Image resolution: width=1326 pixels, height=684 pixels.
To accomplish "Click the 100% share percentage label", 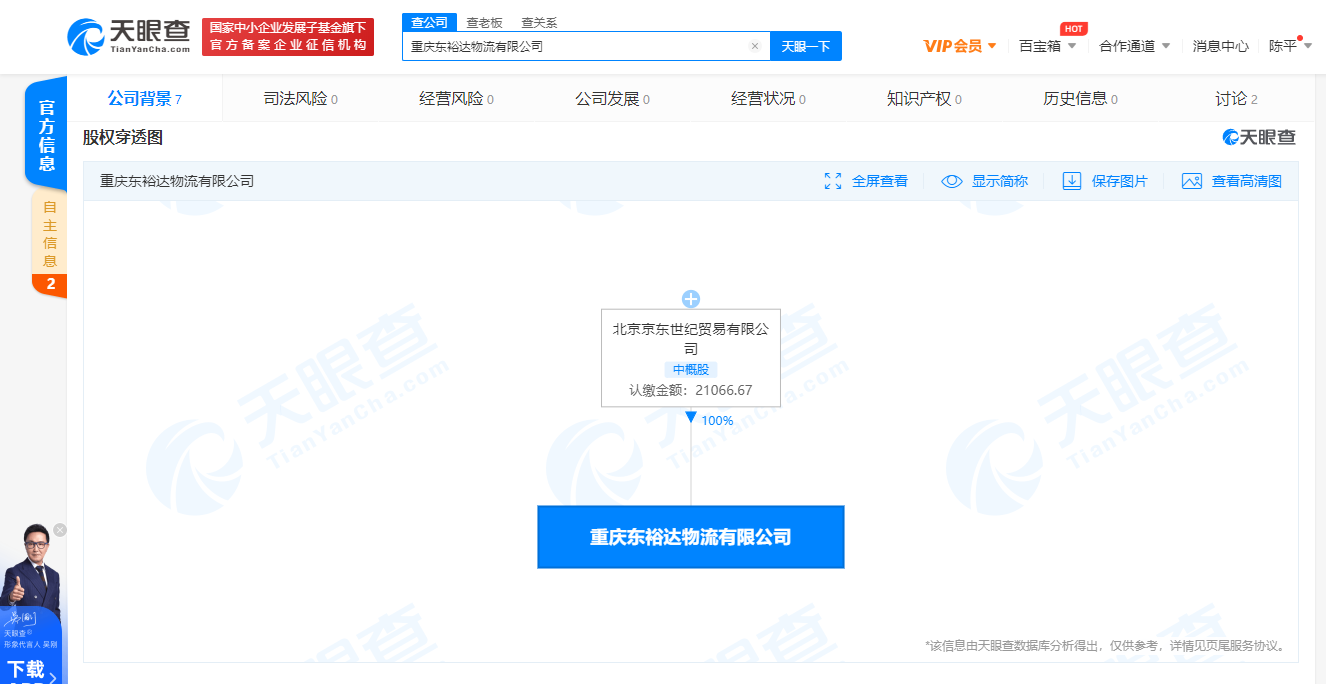I will (717, 421).
